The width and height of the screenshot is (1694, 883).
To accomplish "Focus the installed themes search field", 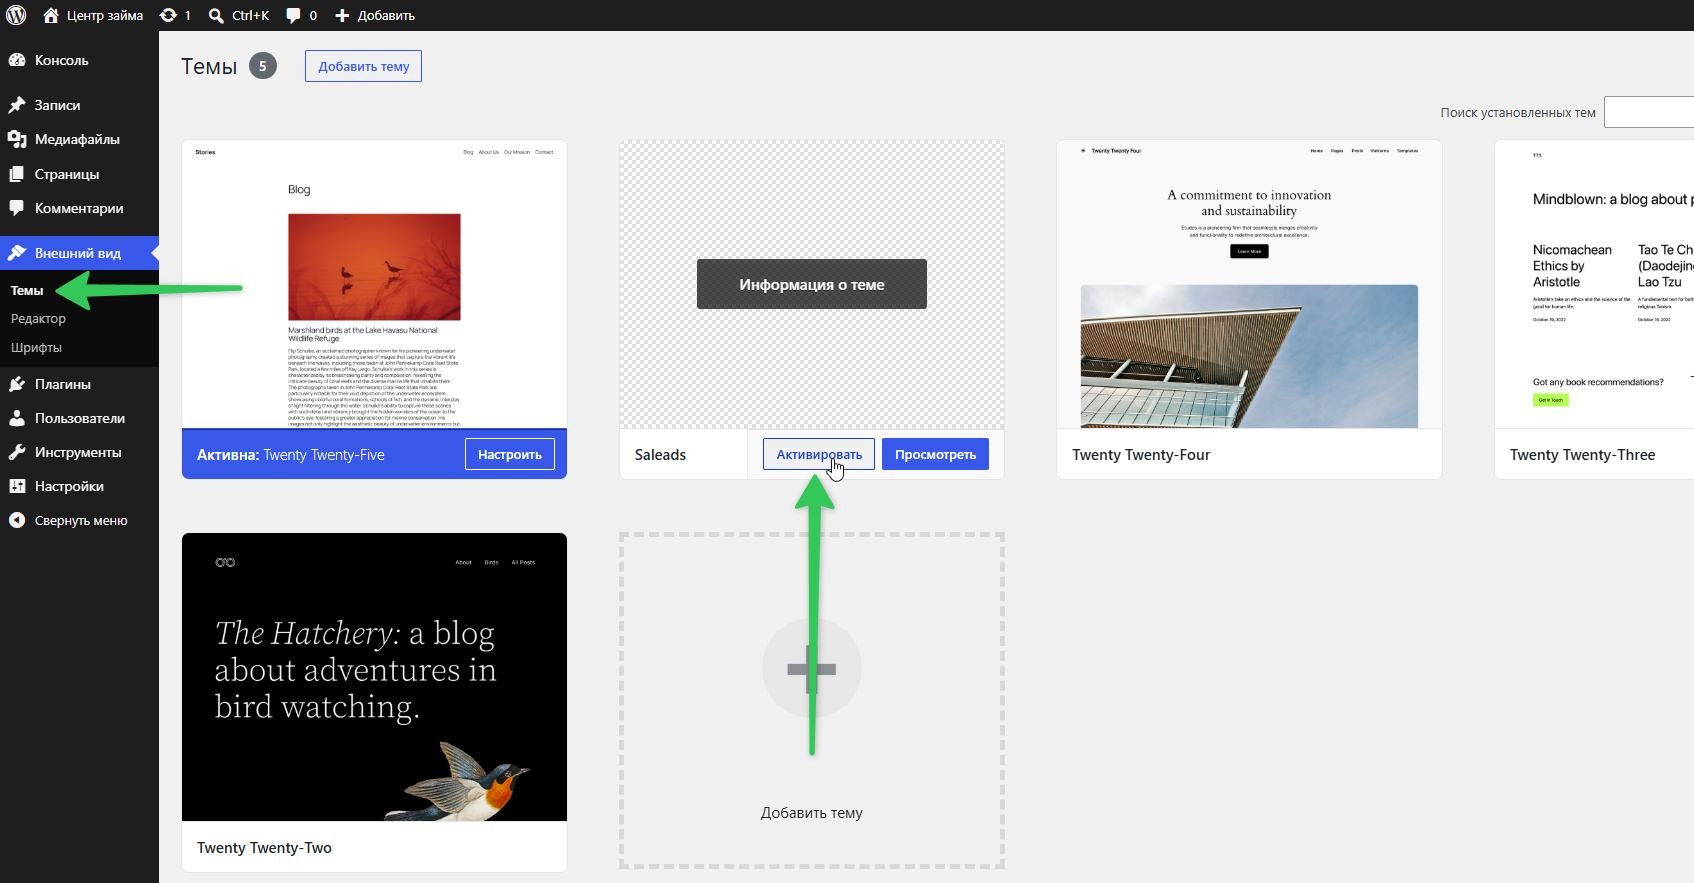I will tap(1649, 112).
